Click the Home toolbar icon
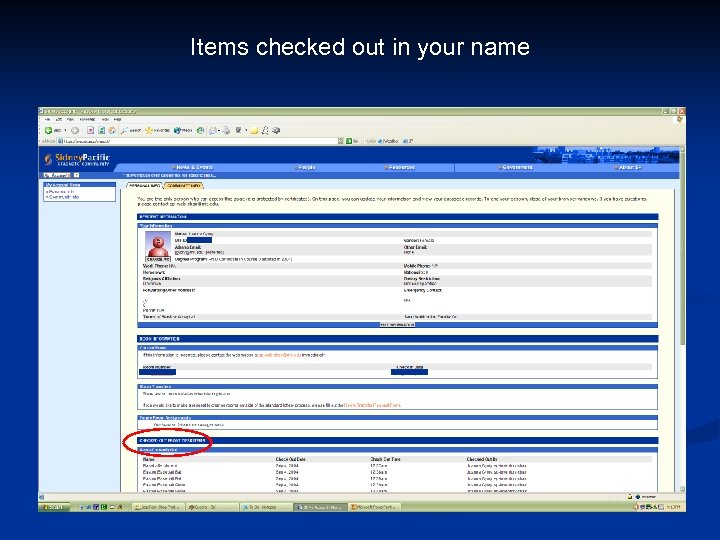 point(112,130)
